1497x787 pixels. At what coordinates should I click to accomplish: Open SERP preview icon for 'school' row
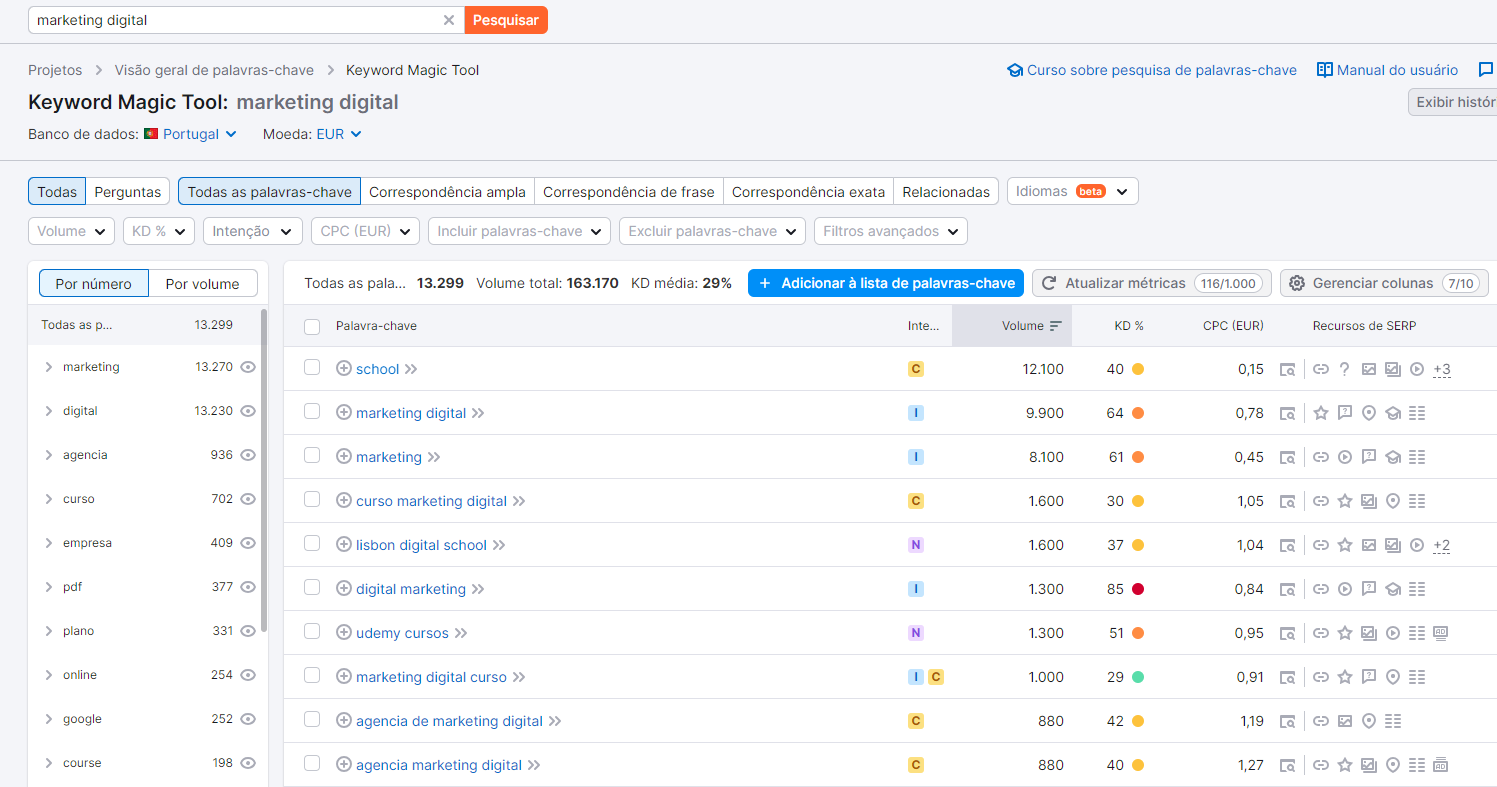(x=1288, y=369)
